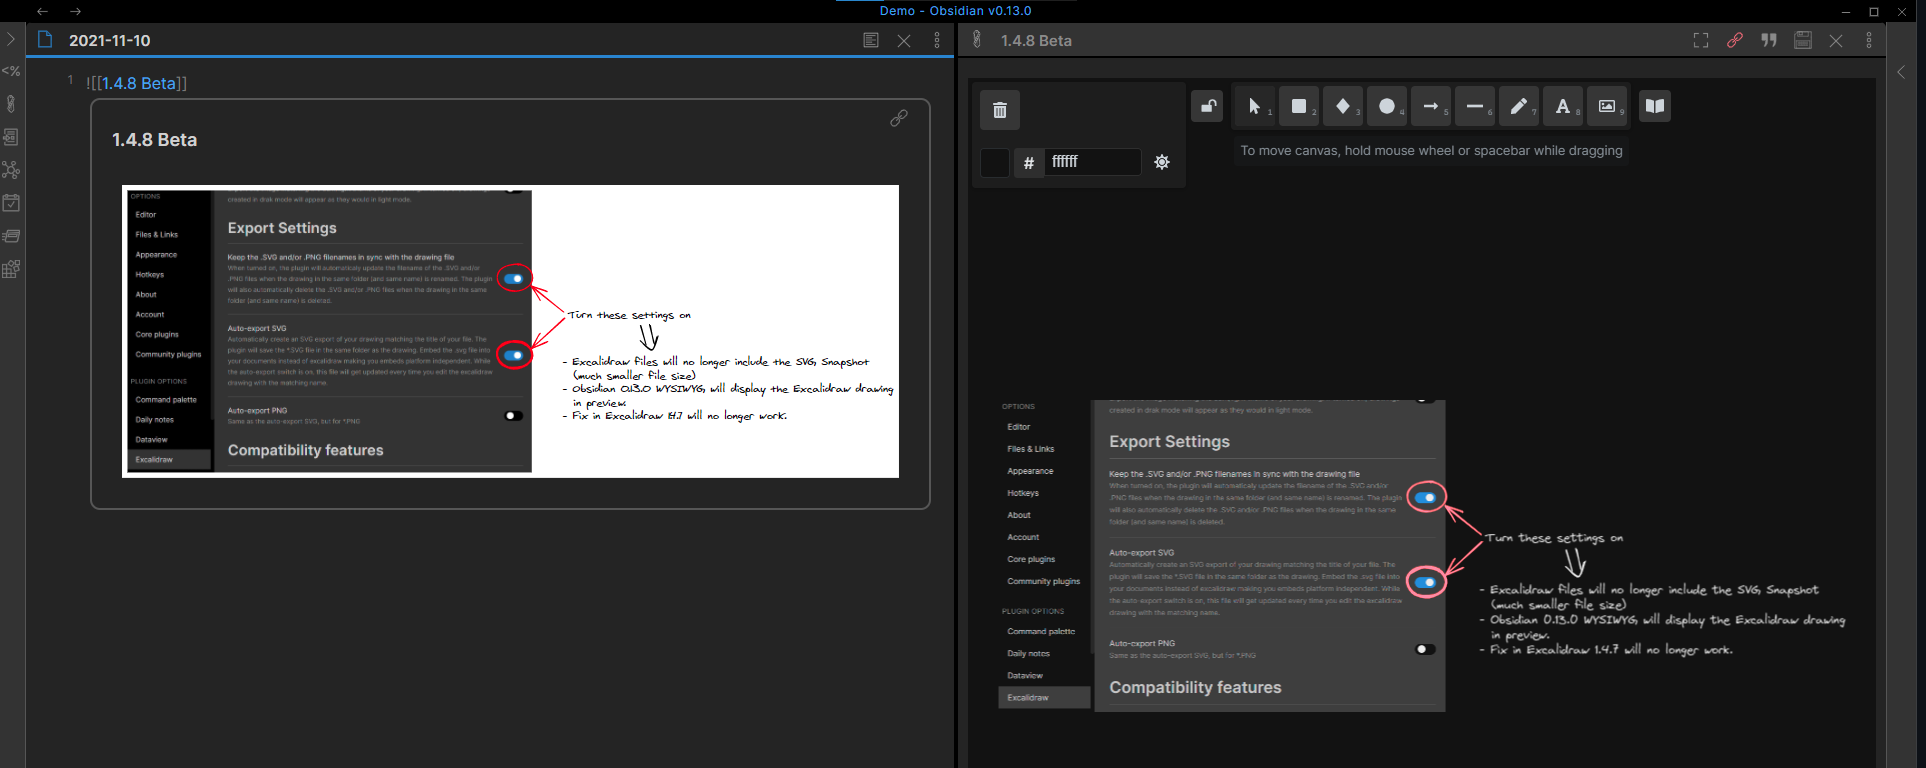Expand the right sidebar chevron

(1902, 72)
